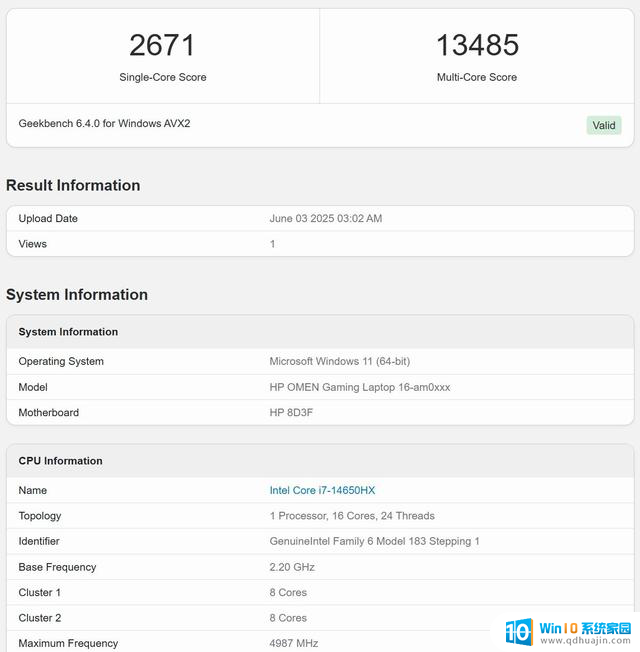Click the Result Information heading

pos(73,185)
